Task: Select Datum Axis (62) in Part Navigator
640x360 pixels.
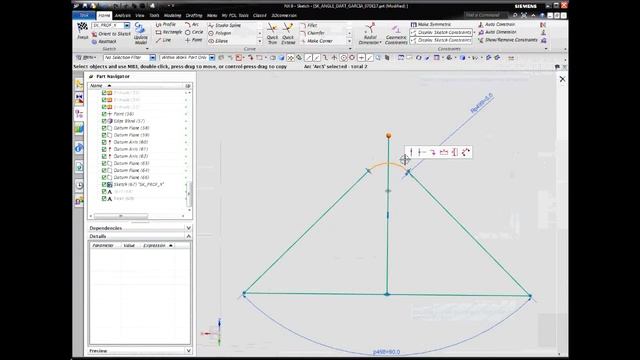Action: tap(131, 156)
